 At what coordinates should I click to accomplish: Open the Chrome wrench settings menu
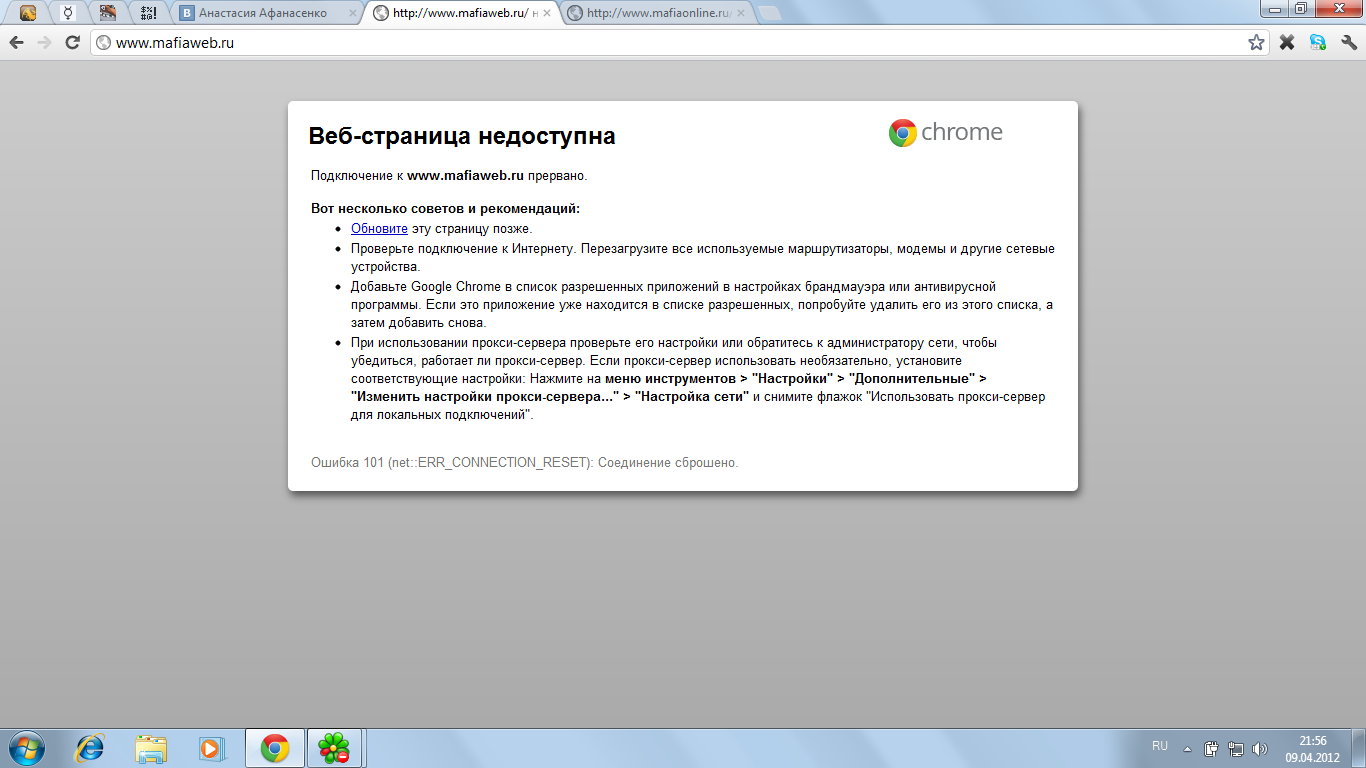point(1348,42)
